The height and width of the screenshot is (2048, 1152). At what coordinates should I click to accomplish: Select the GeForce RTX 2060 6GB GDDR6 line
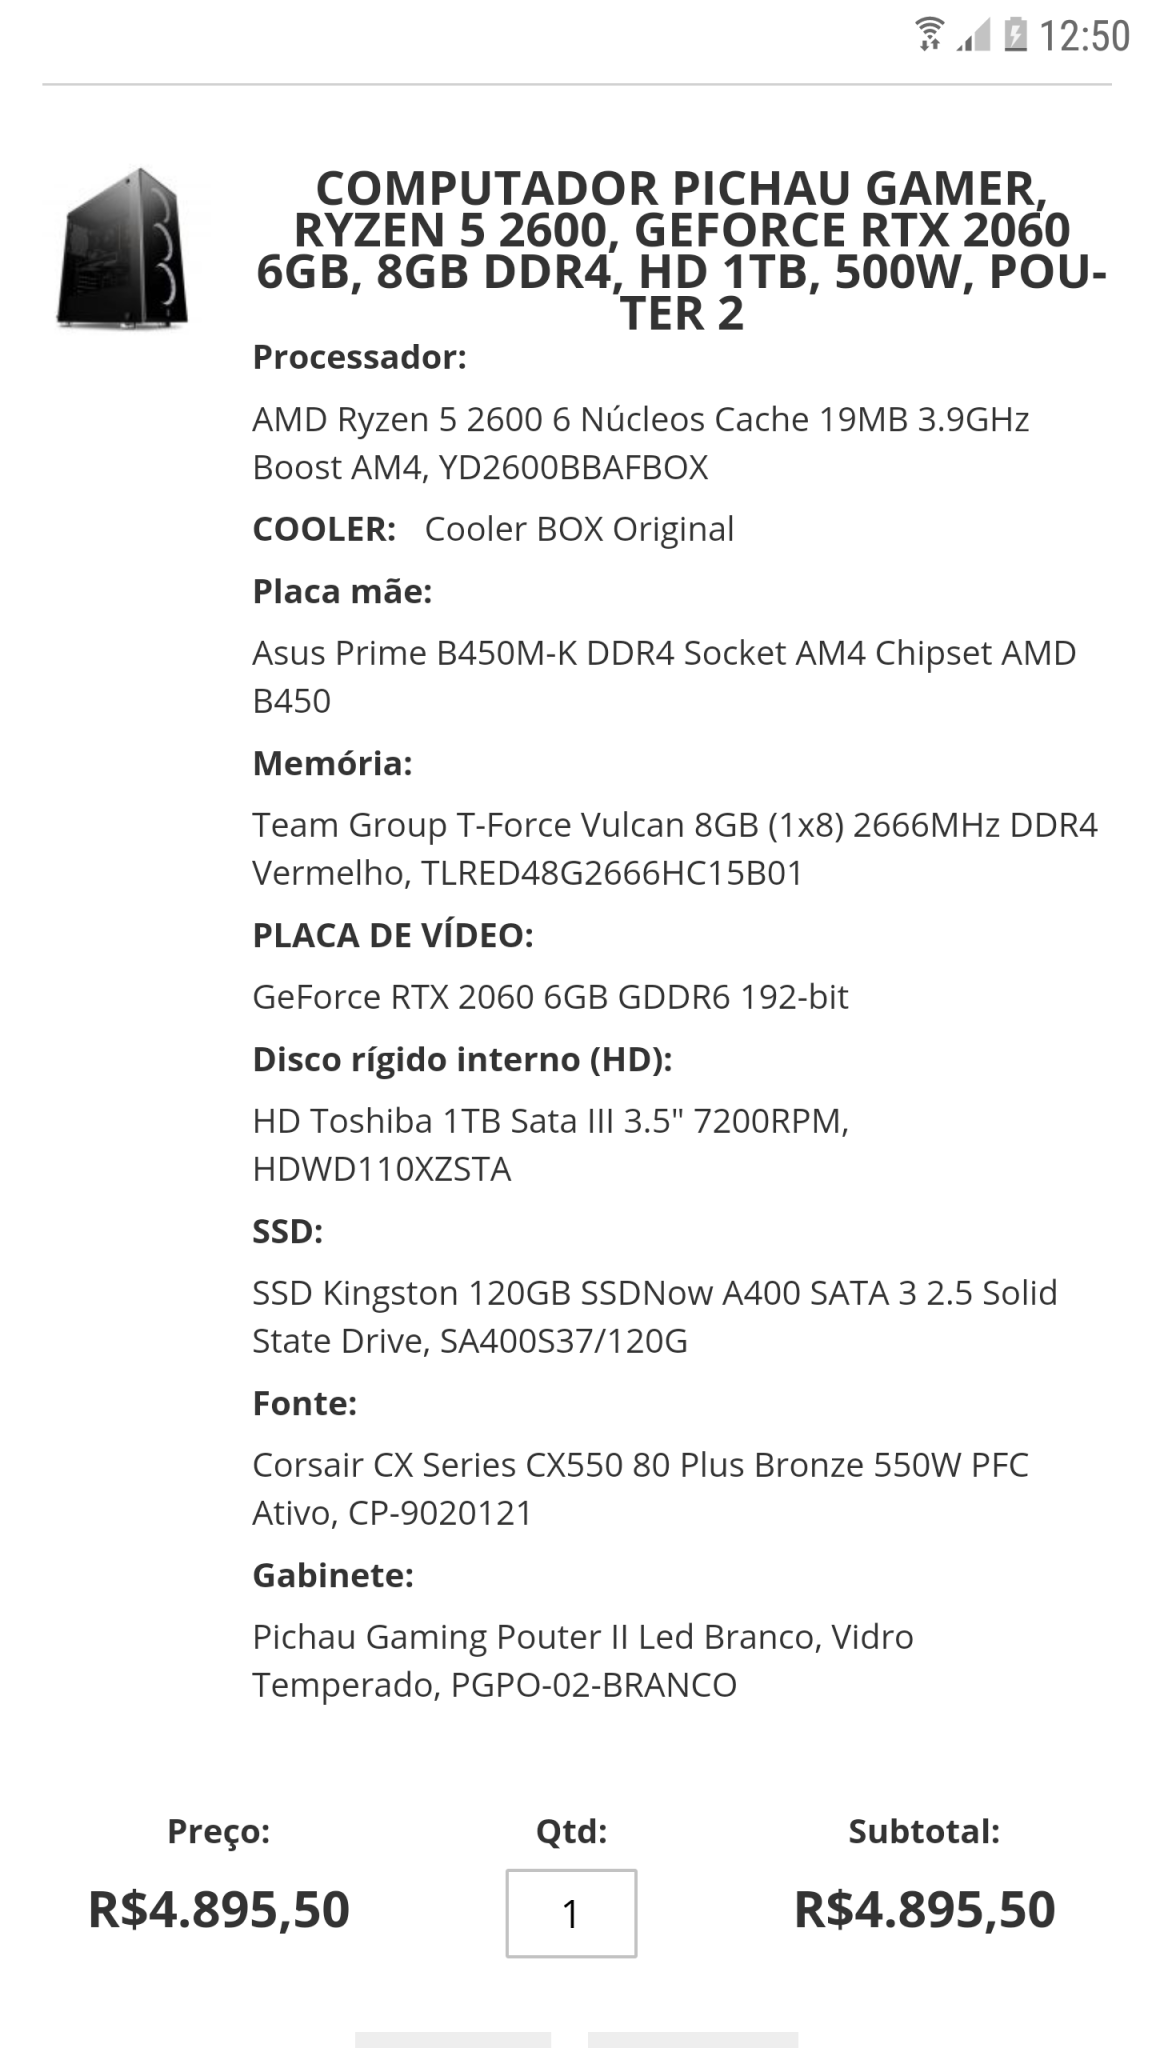coord(550,997)
